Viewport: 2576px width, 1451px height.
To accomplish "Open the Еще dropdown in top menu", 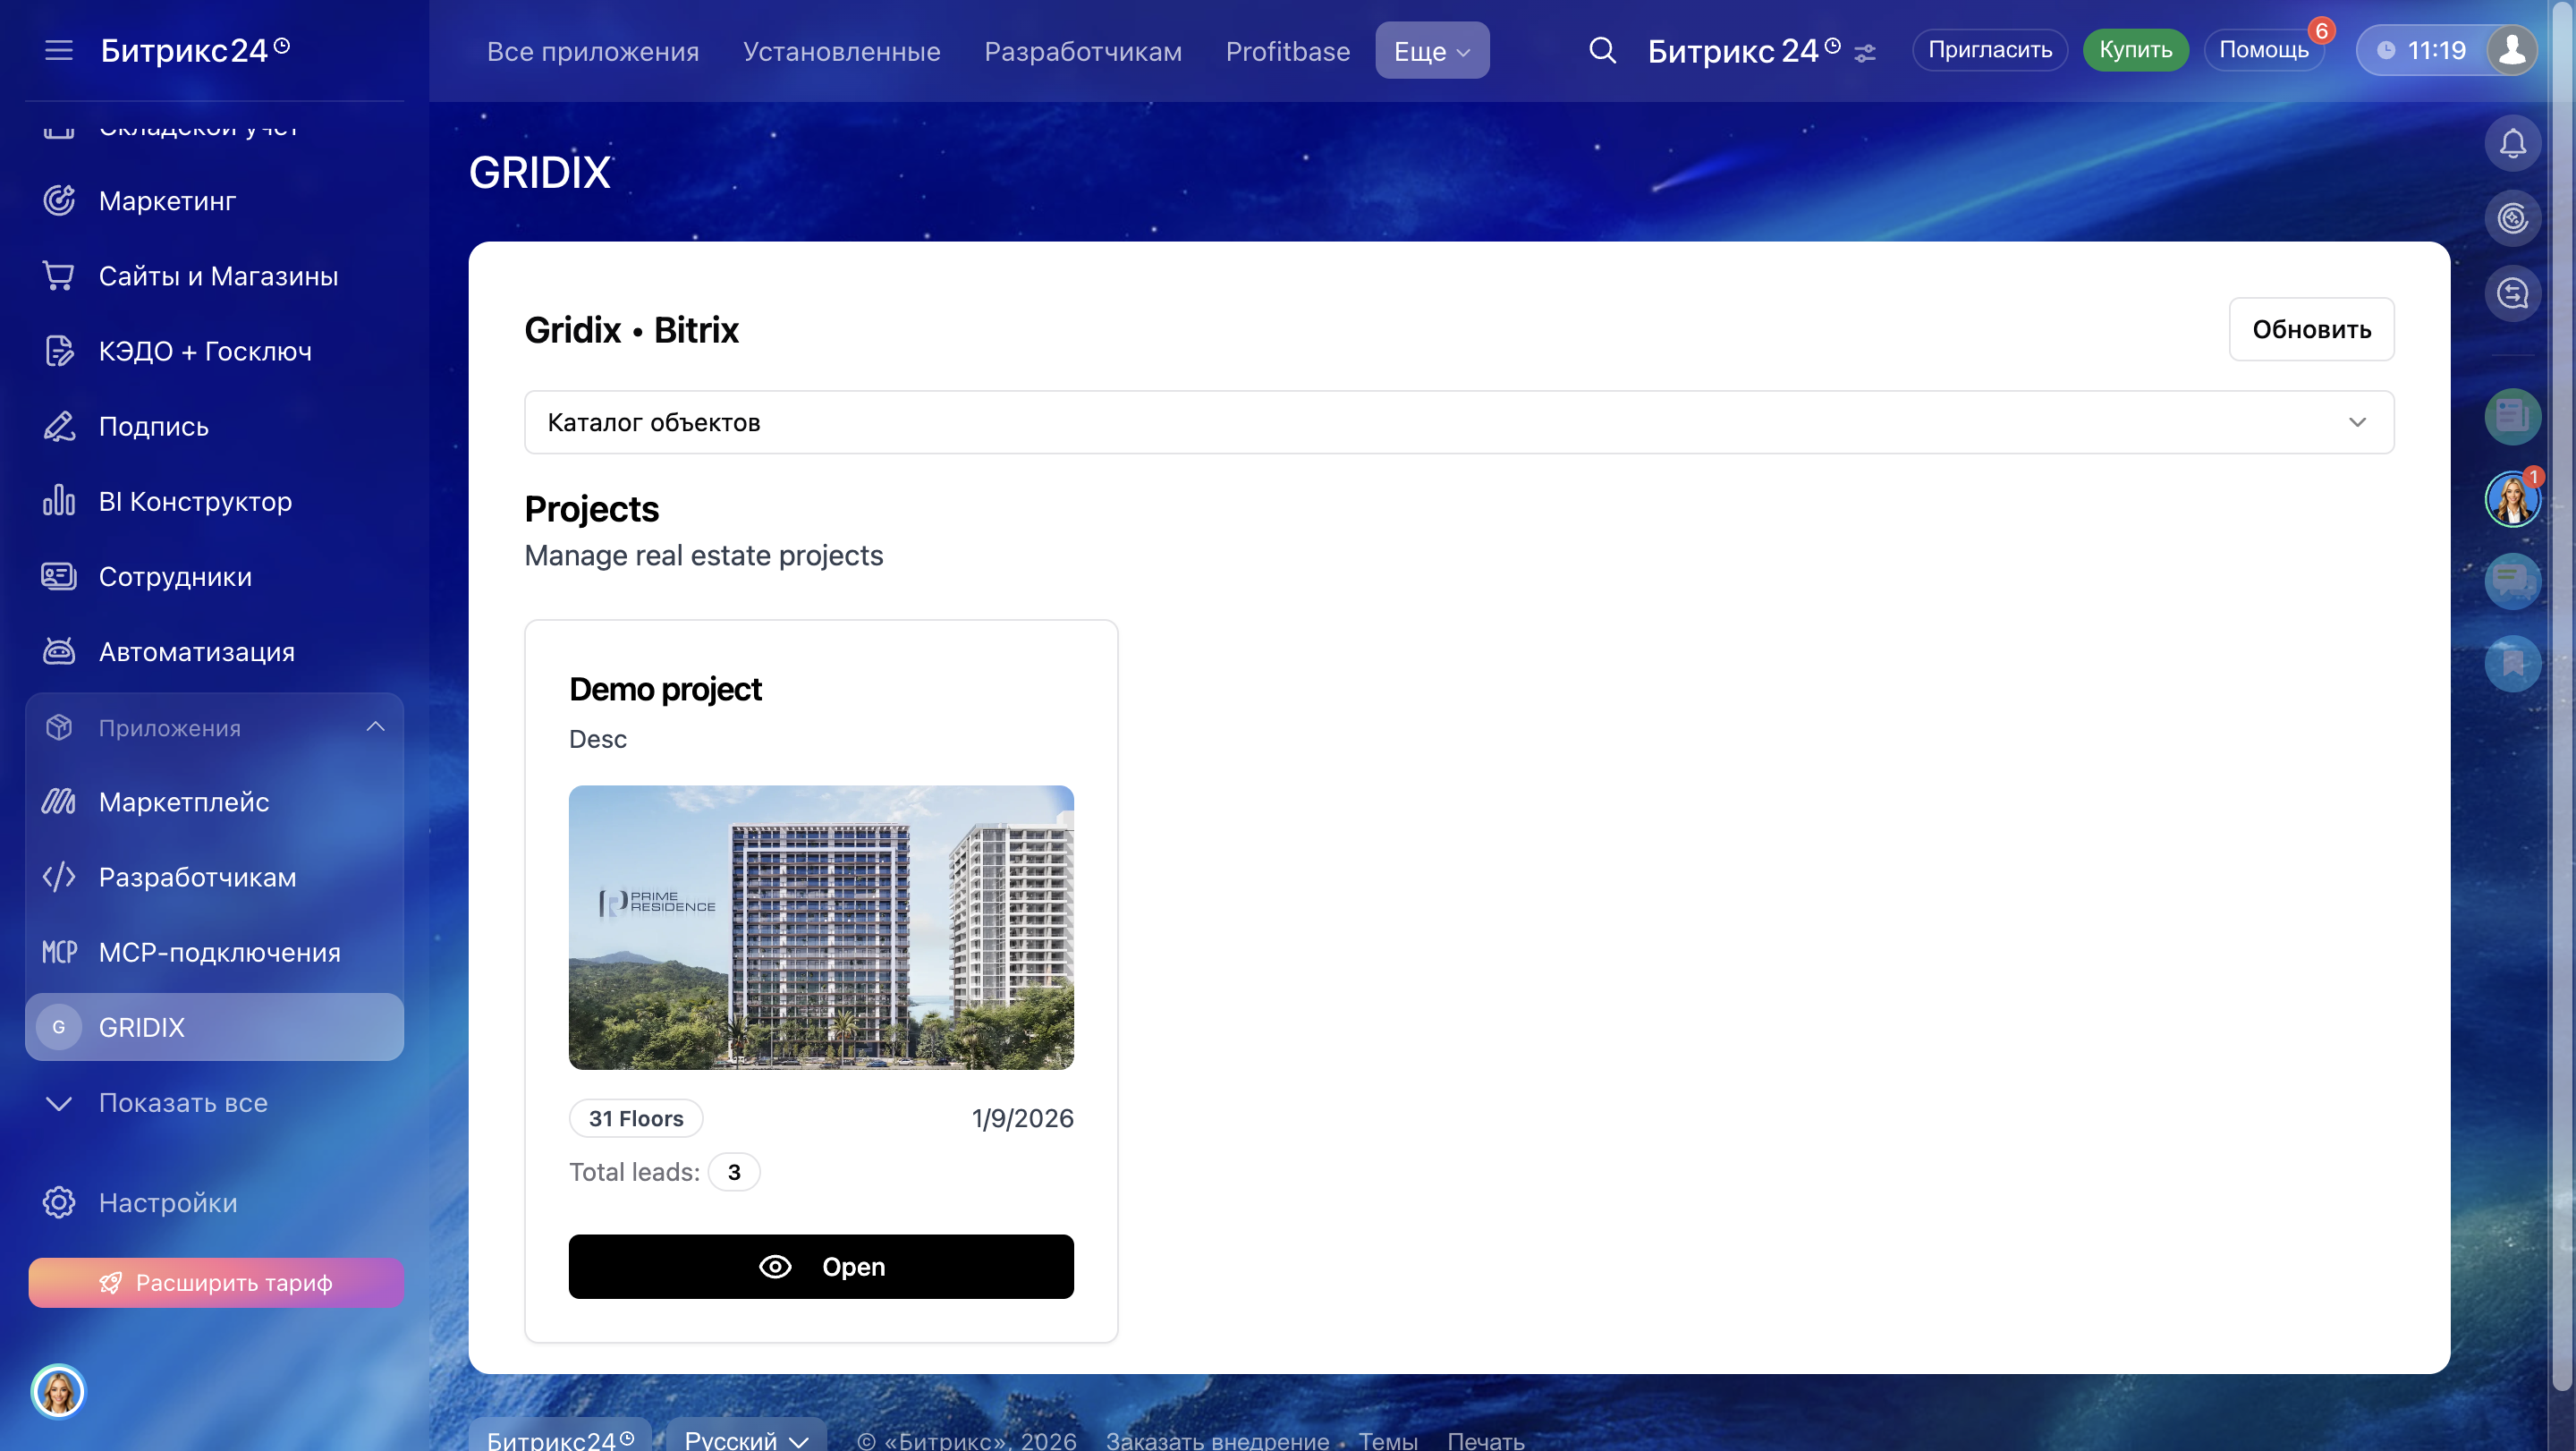I will point(1431,51).
